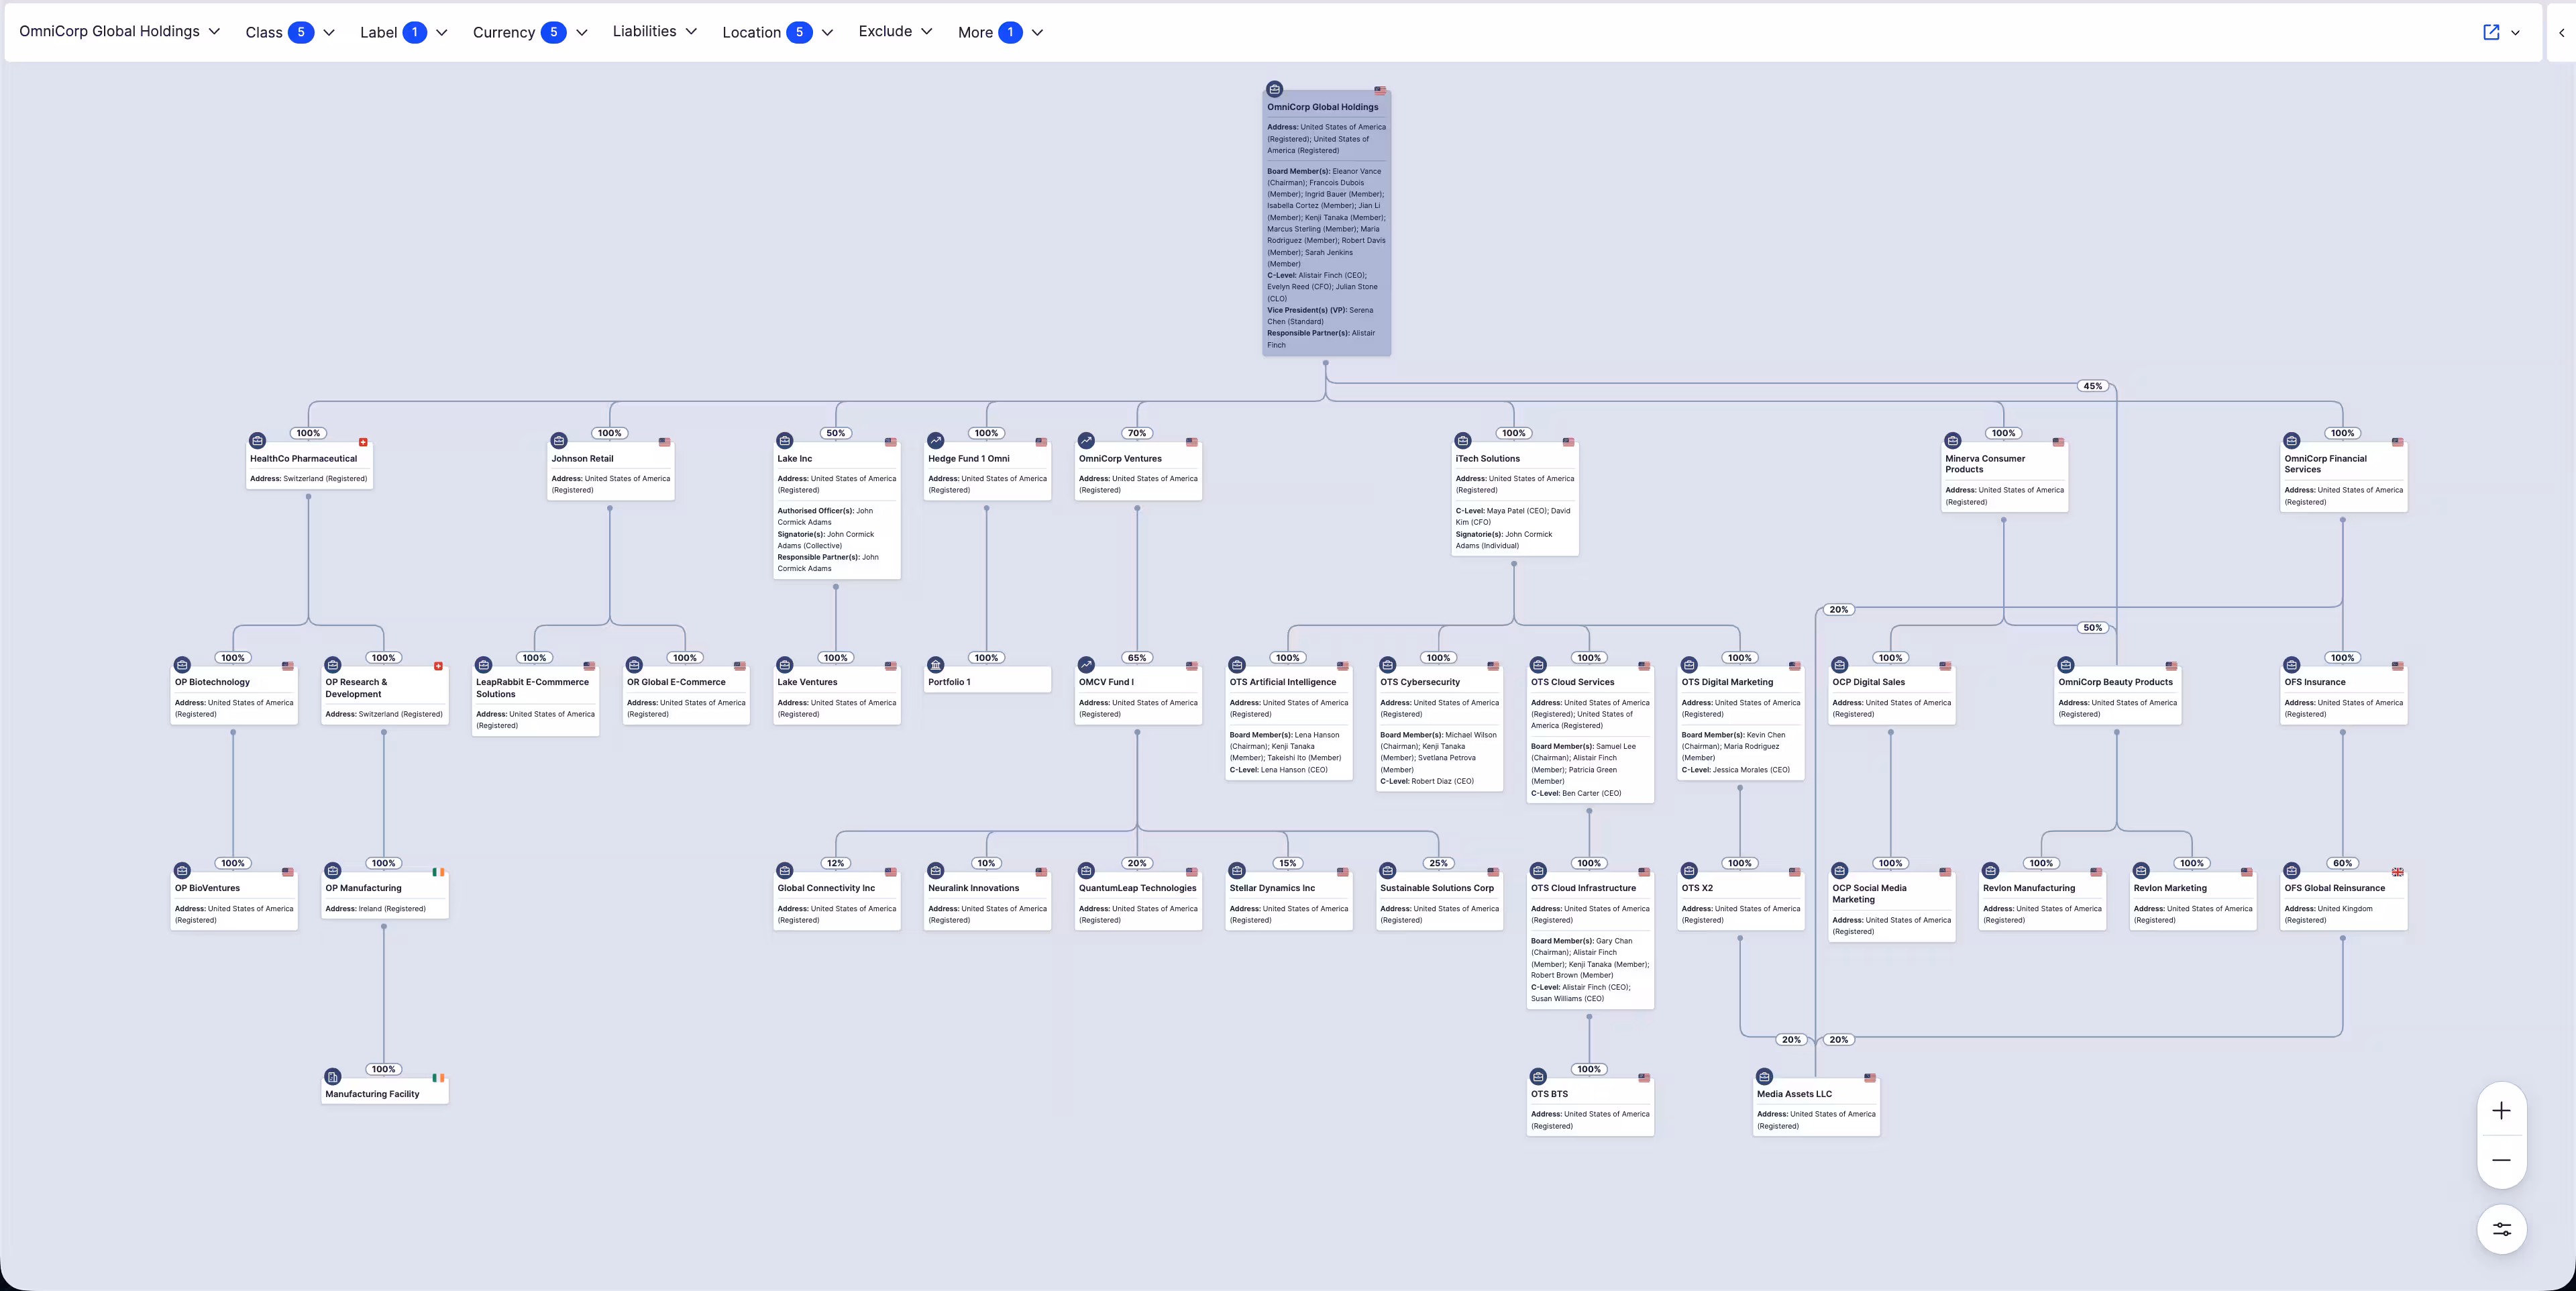Click the 25% label above Sustainable Solutions Corp
2576x1291 pixels.
coord(1438,863)
